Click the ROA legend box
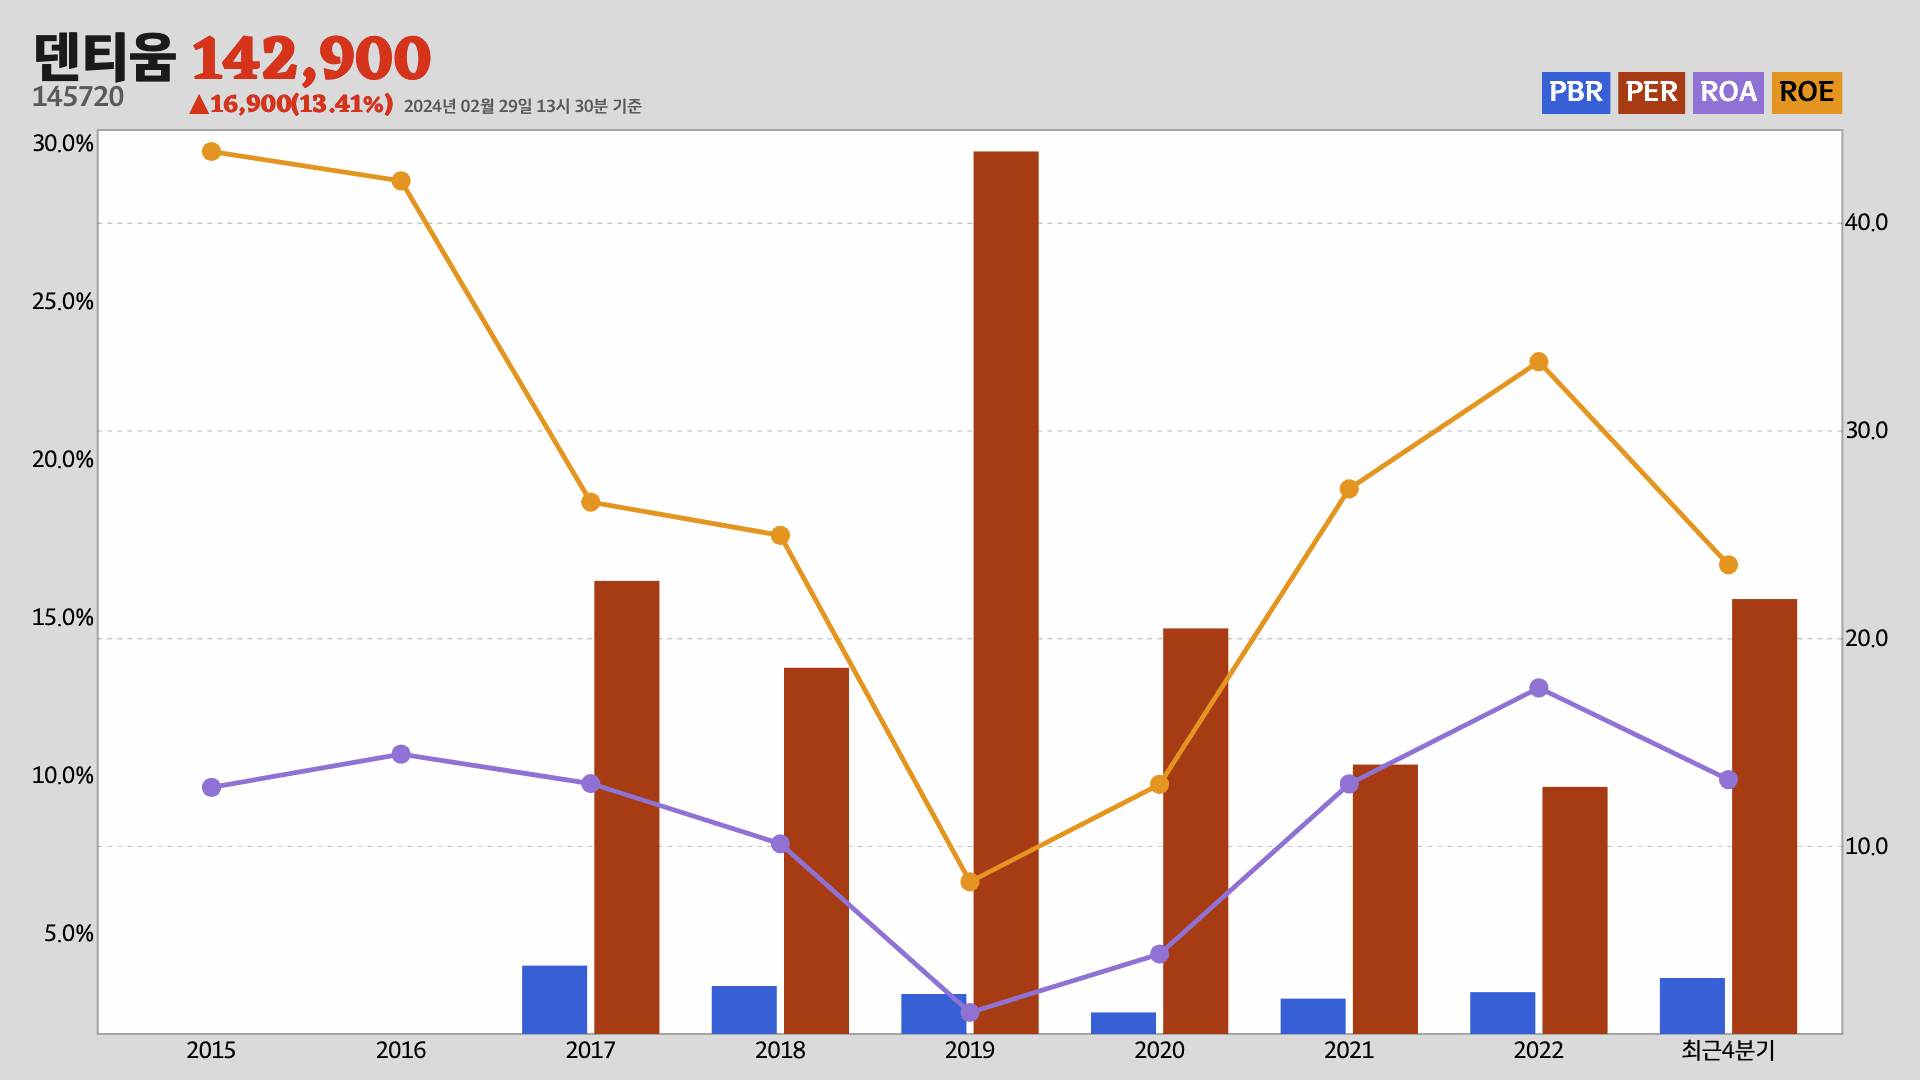Viewport: 1920px width, 1080px height. pos(1728,93)
